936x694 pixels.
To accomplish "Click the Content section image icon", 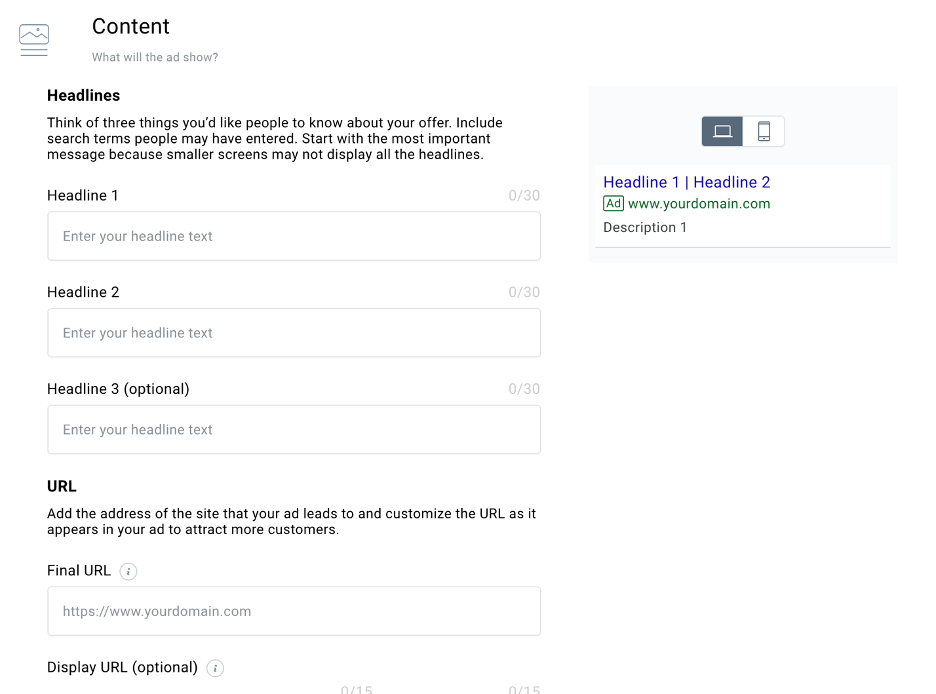I will coord(34,40).
